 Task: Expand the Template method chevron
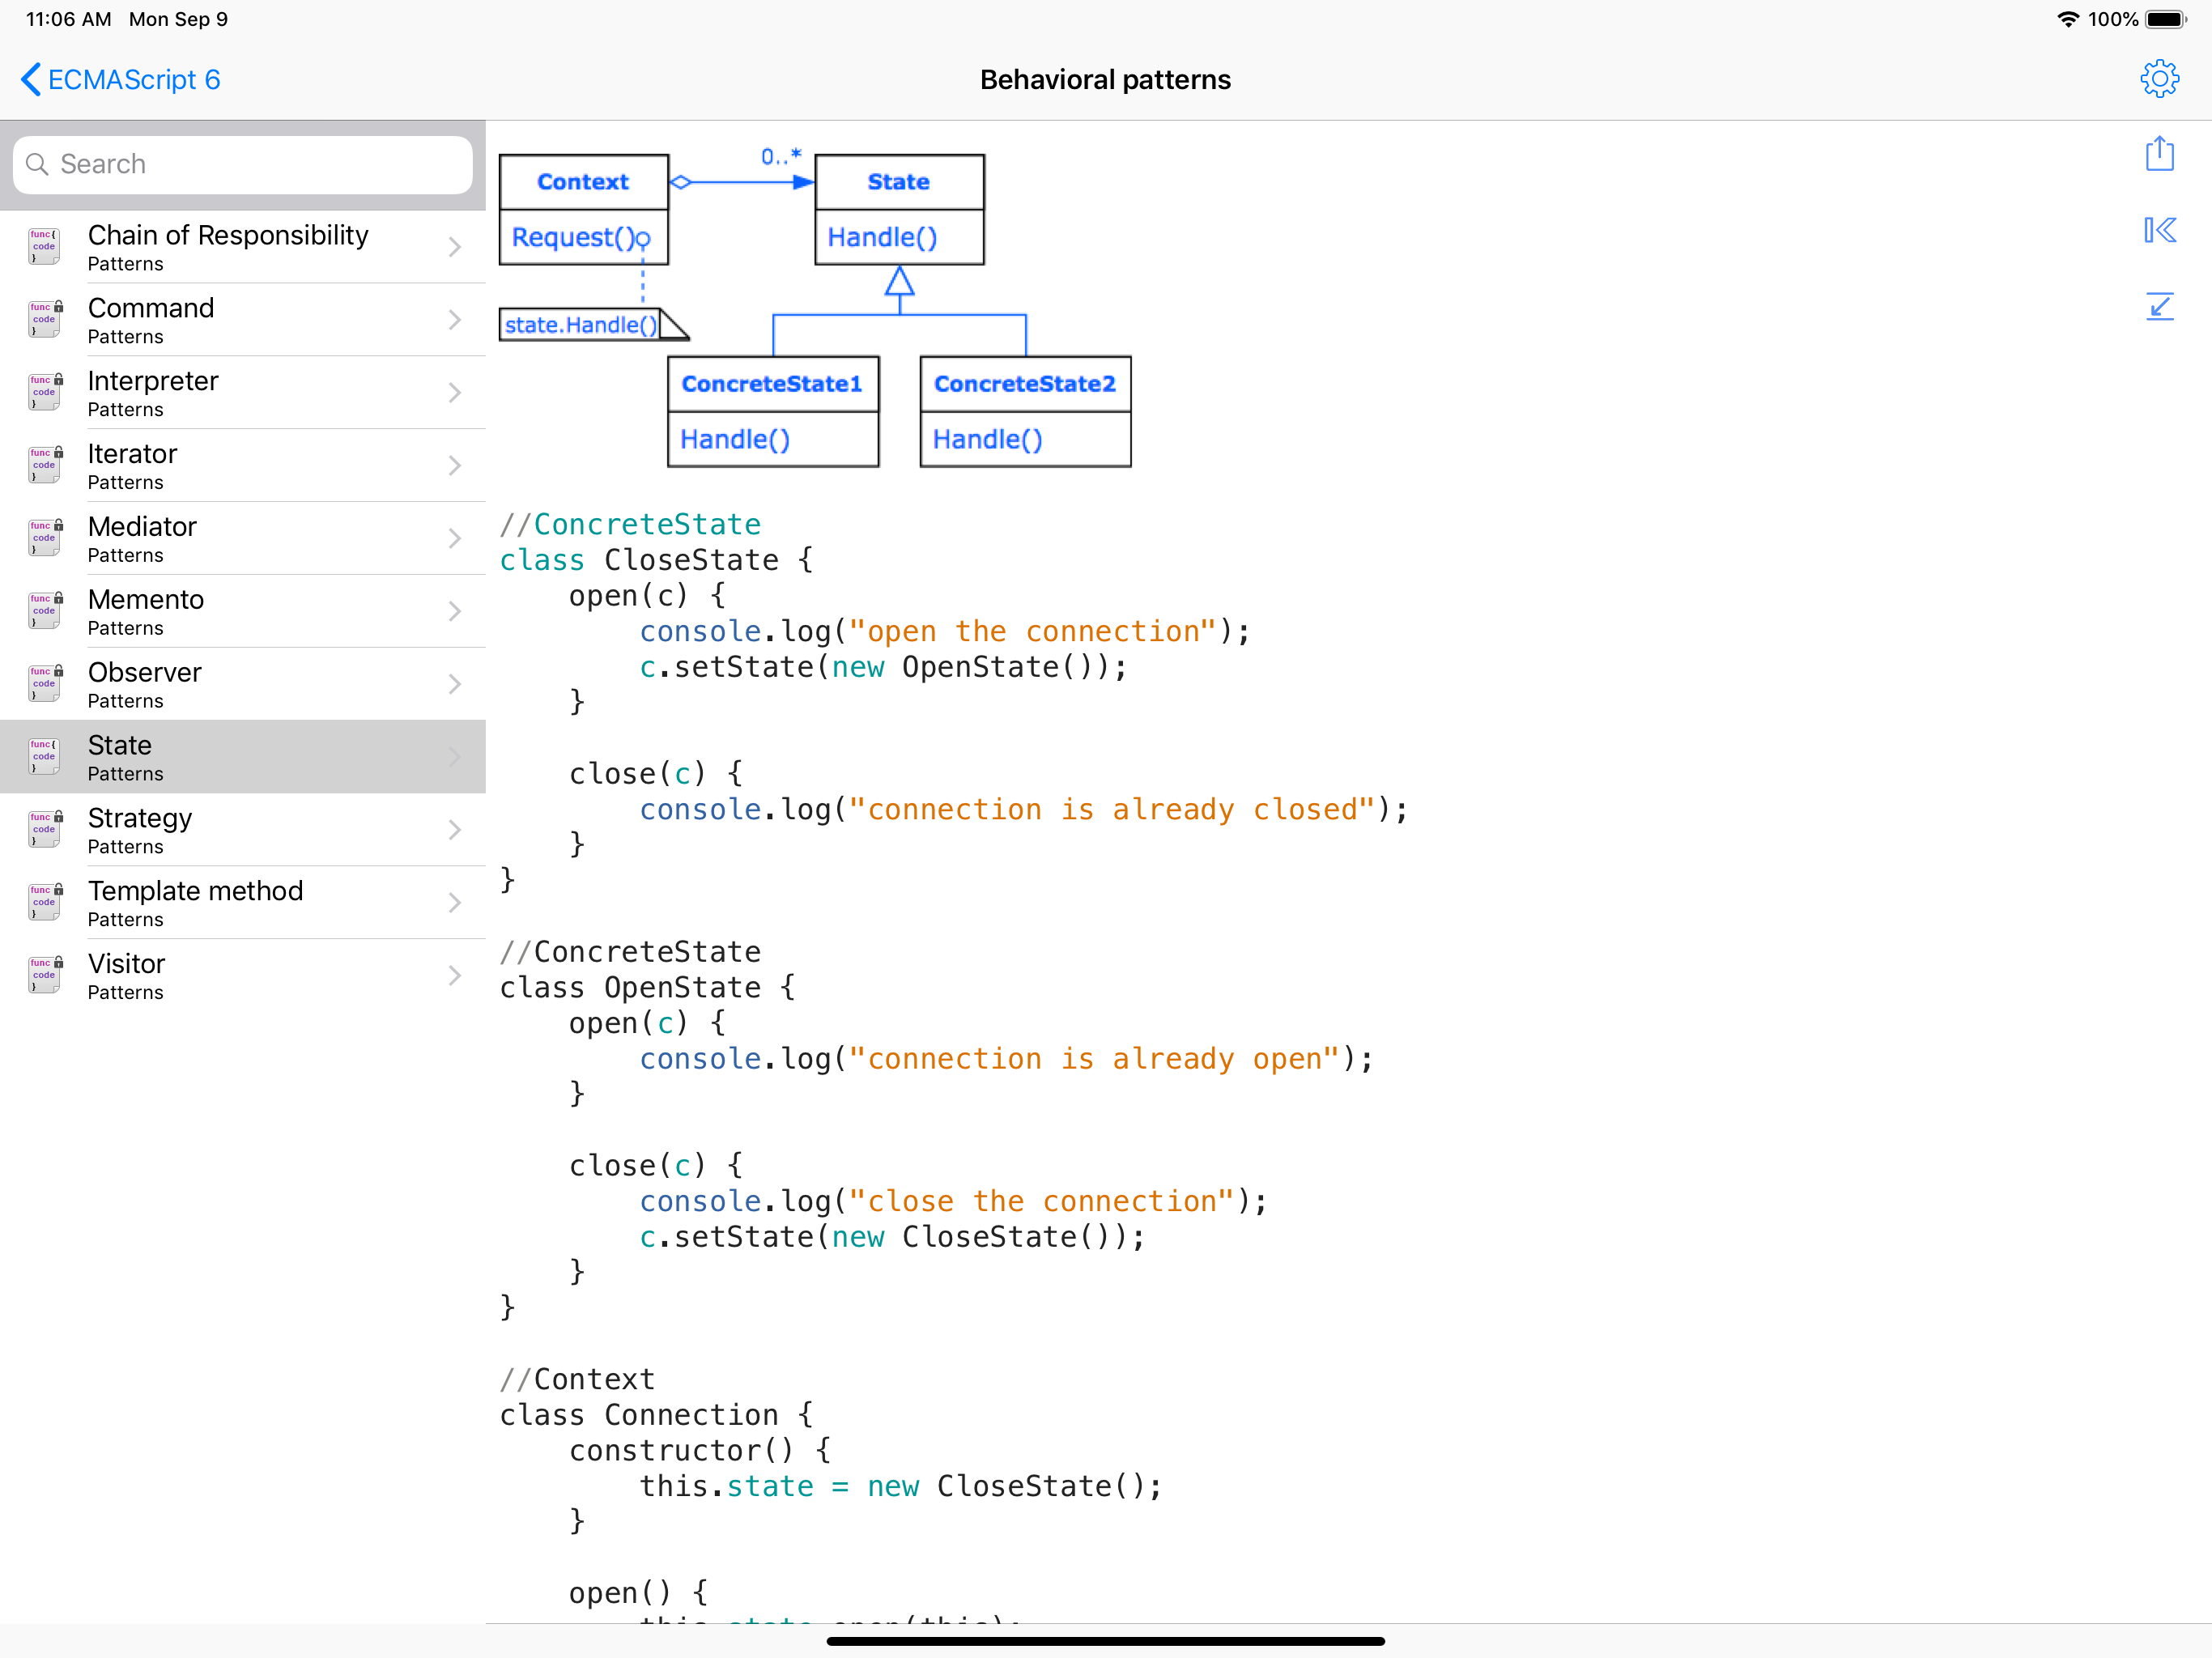455,903
